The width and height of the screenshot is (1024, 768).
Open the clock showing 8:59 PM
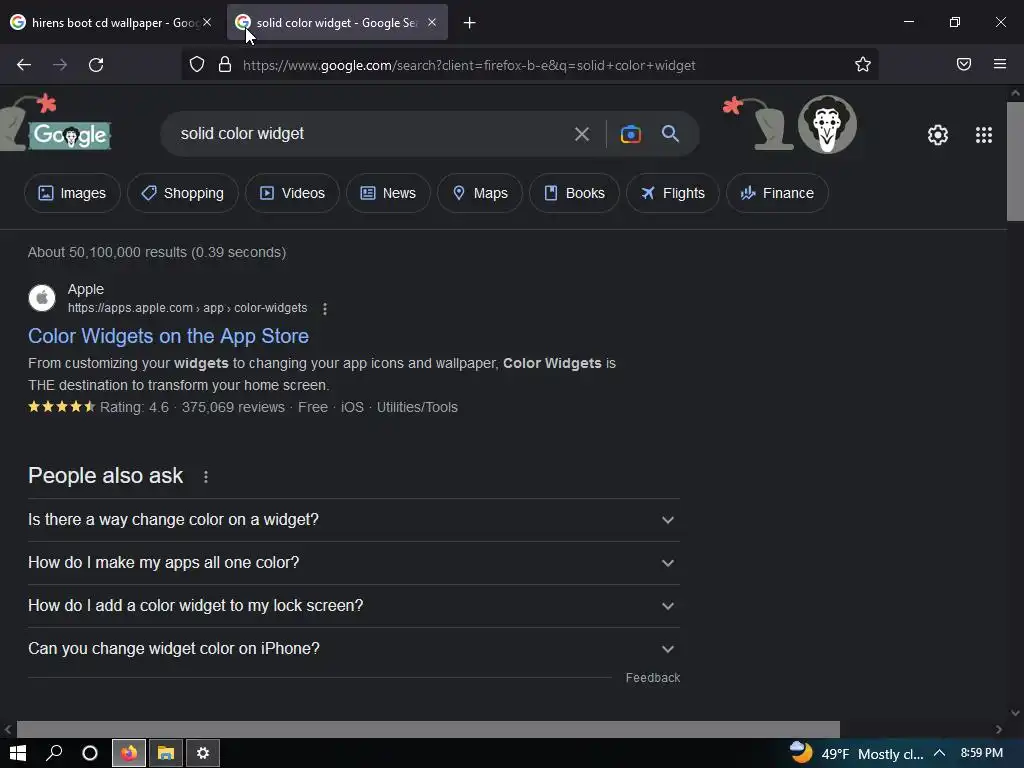tap(982, 753)
